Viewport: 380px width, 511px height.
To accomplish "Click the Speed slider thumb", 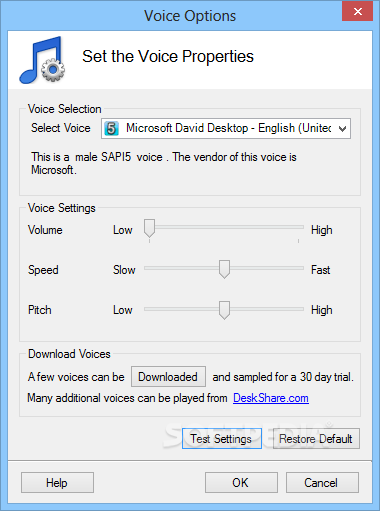I will [224, 269].
